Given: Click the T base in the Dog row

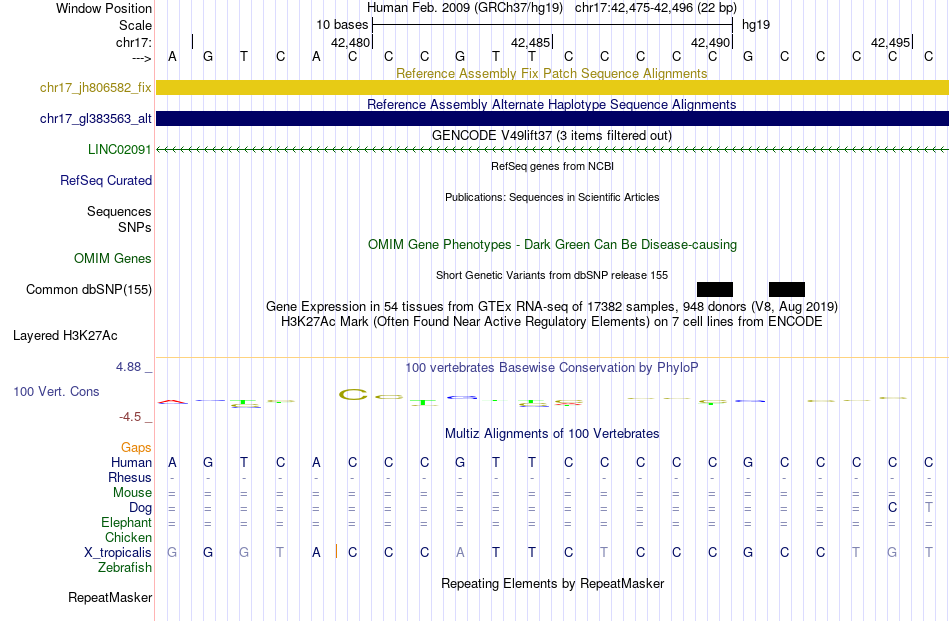Looking at the screenshot, I should pos(929,507).
